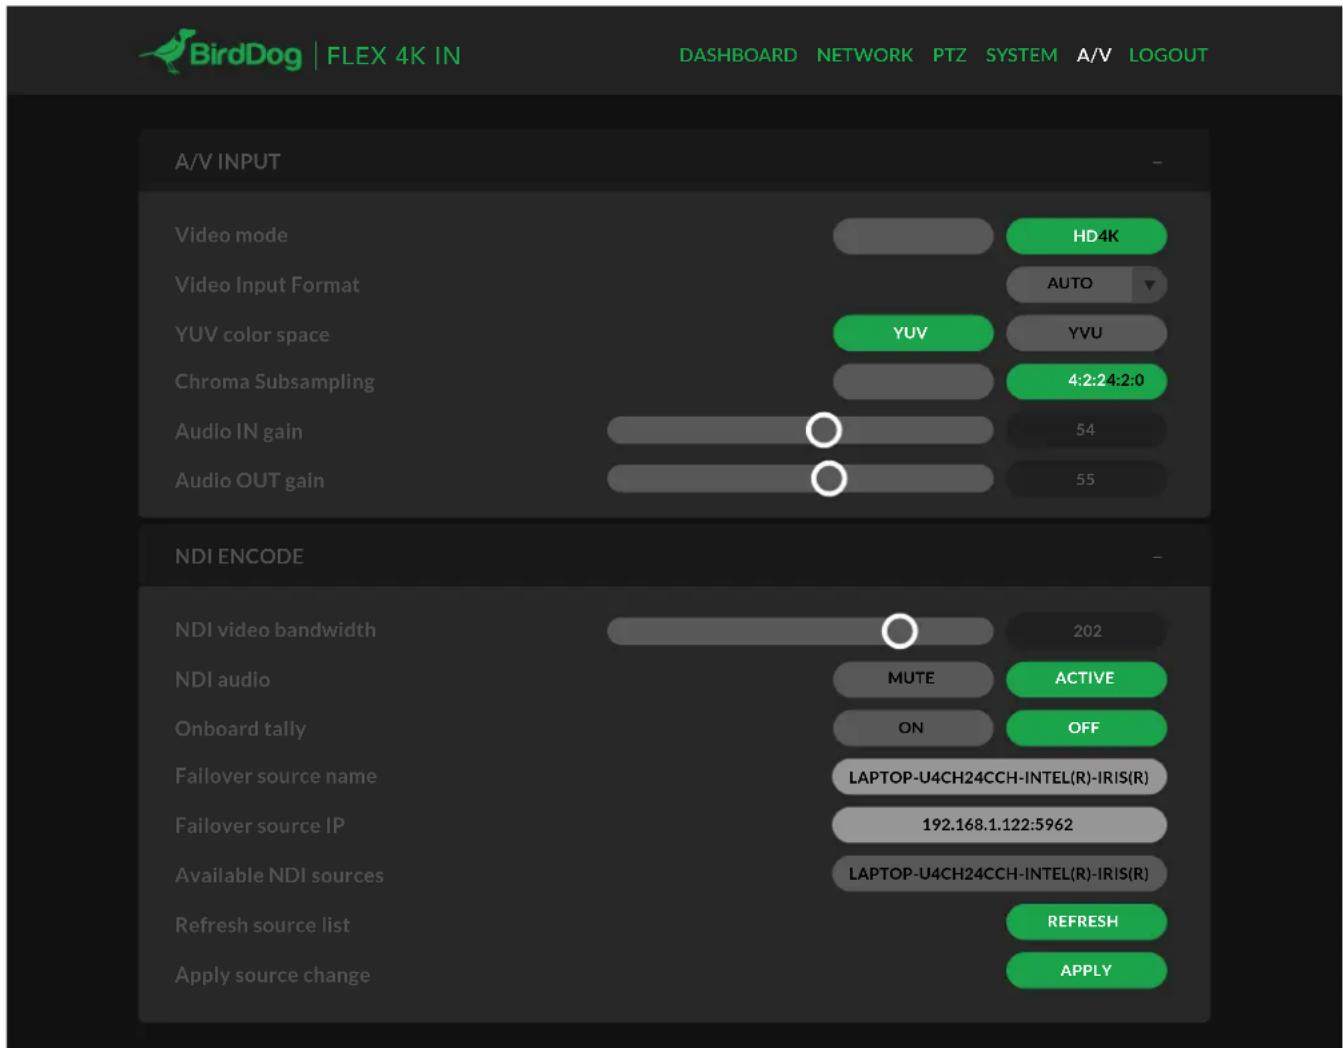The width and height of the screenshot is (1343, 1048).
Task: Go to the NETWORK menu
Action: point(864,55)
